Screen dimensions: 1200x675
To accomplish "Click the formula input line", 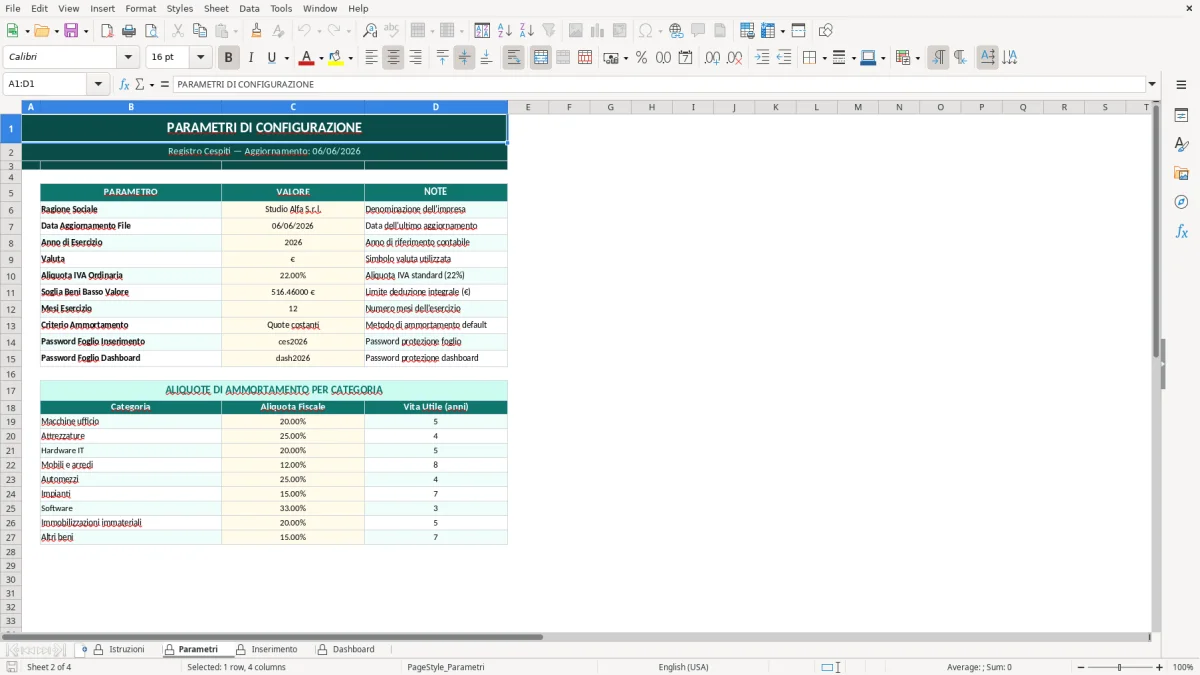I will tap(659, 84).
